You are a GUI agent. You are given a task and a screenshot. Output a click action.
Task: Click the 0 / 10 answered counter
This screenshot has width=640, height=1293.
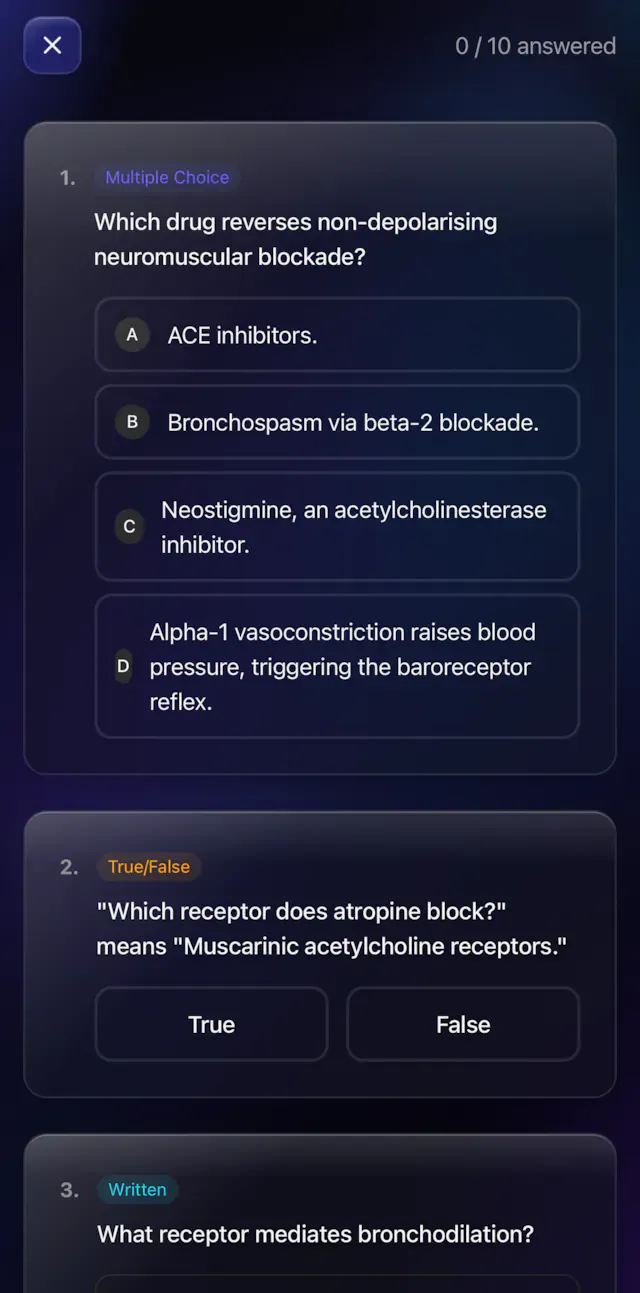535,46
